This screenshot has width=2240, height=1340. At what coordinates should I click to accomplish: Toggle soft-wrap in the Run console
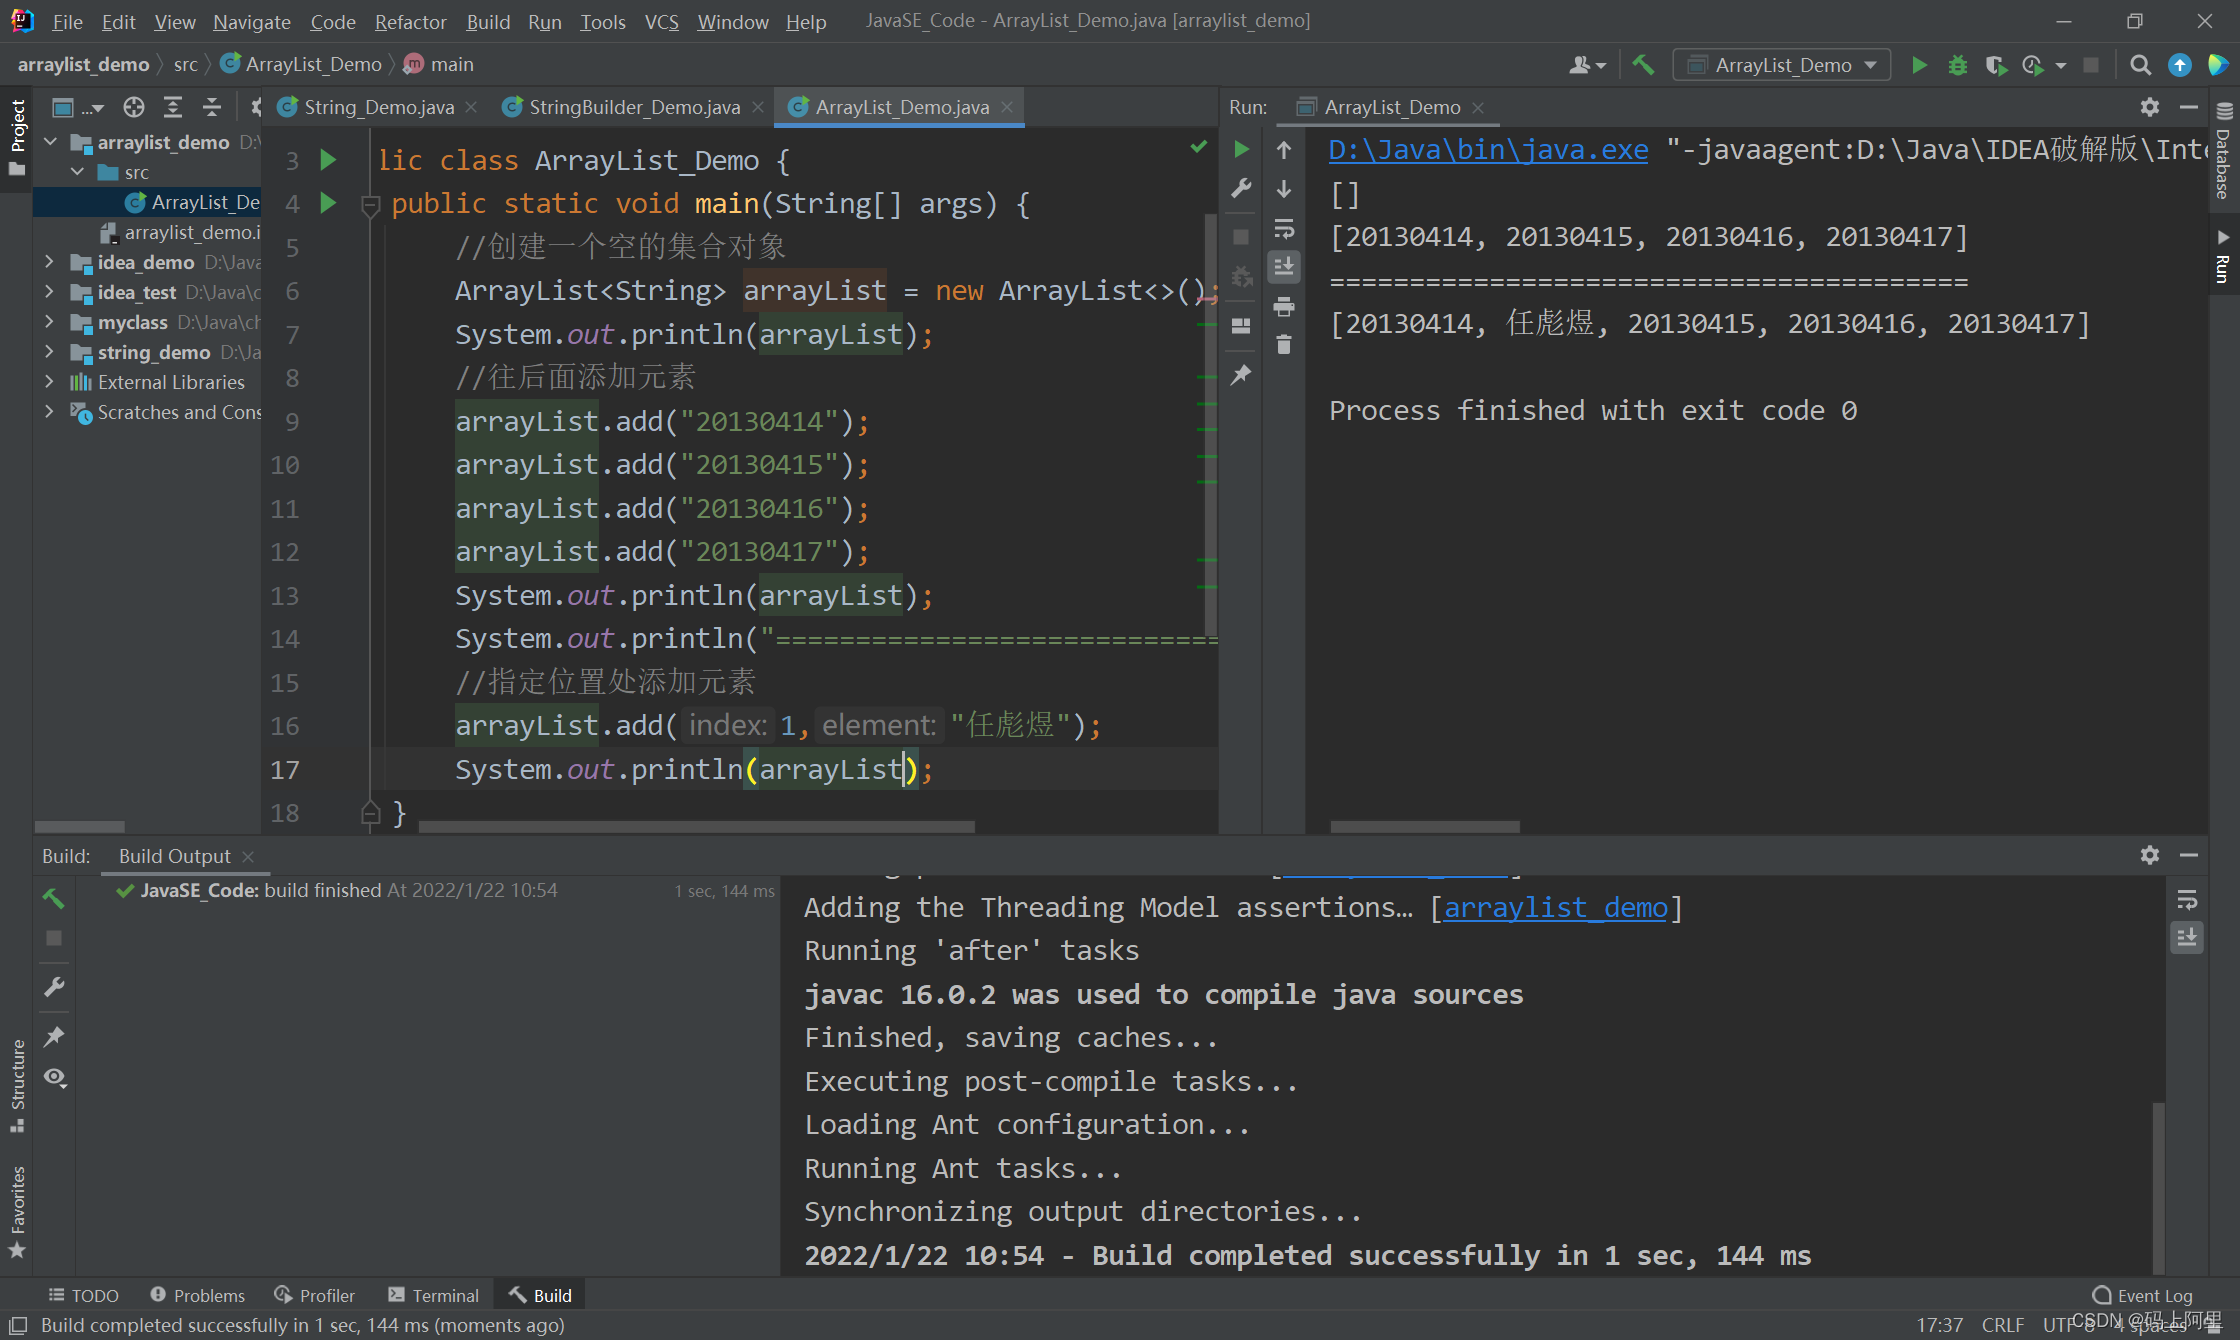point(1284,227)
